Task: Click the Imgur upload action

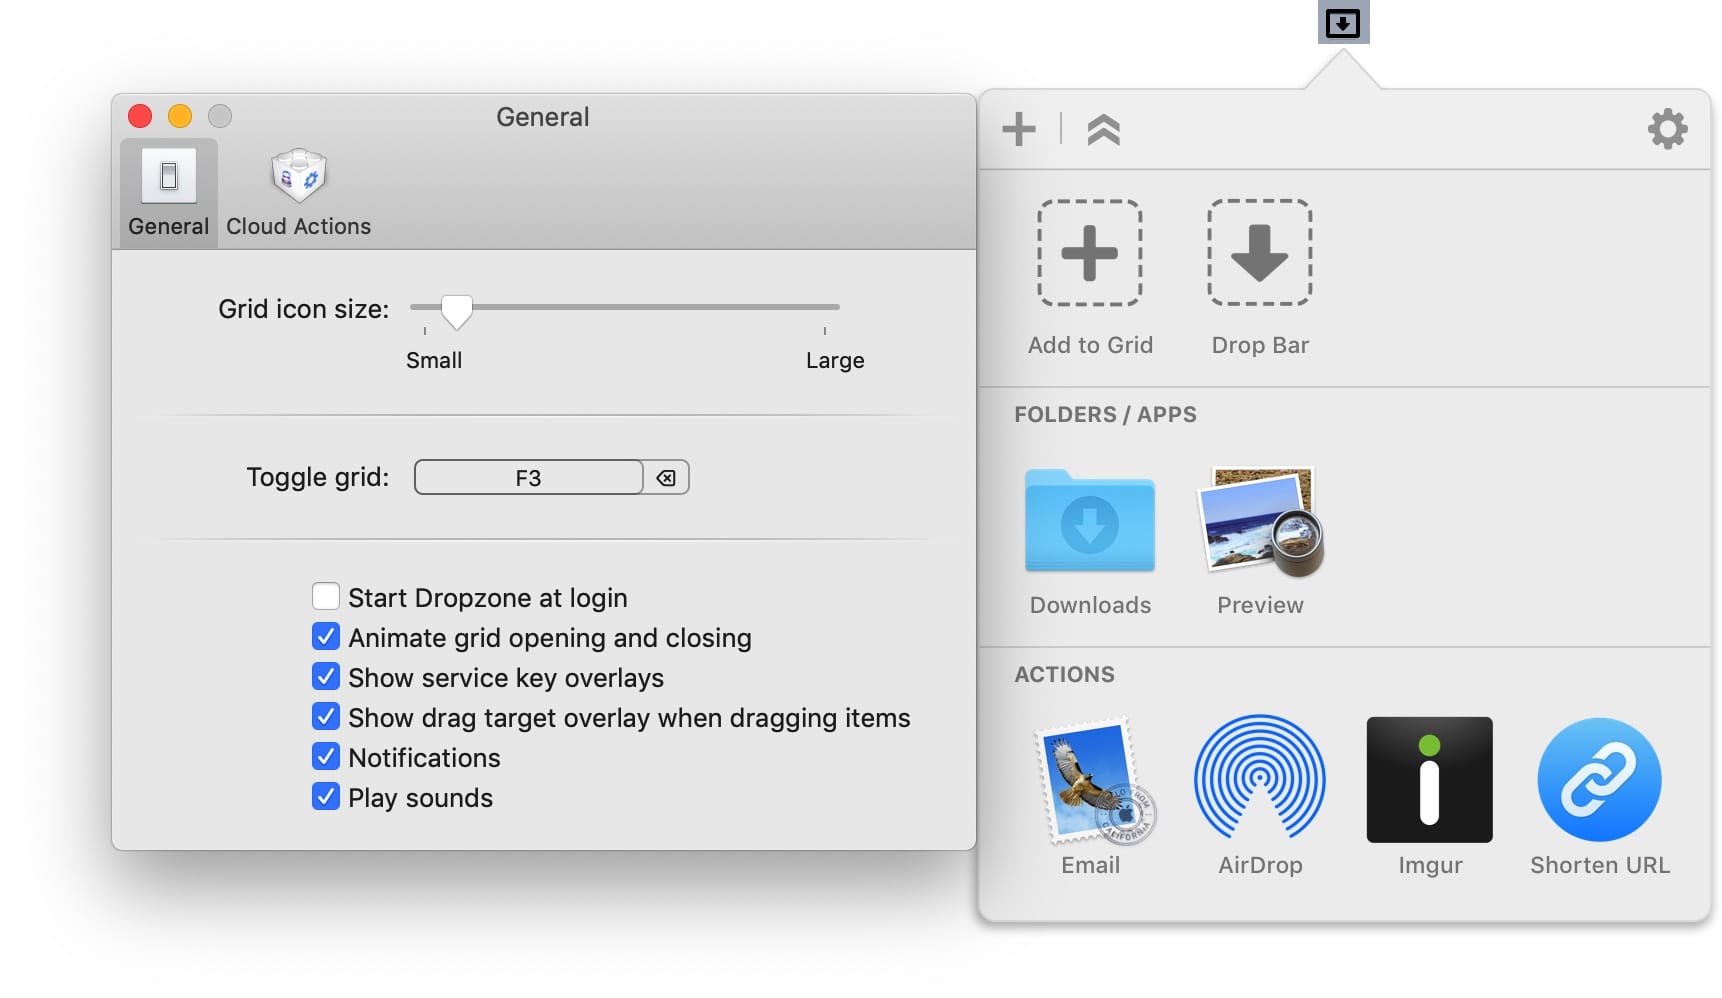Action: tap(1429, 780)
